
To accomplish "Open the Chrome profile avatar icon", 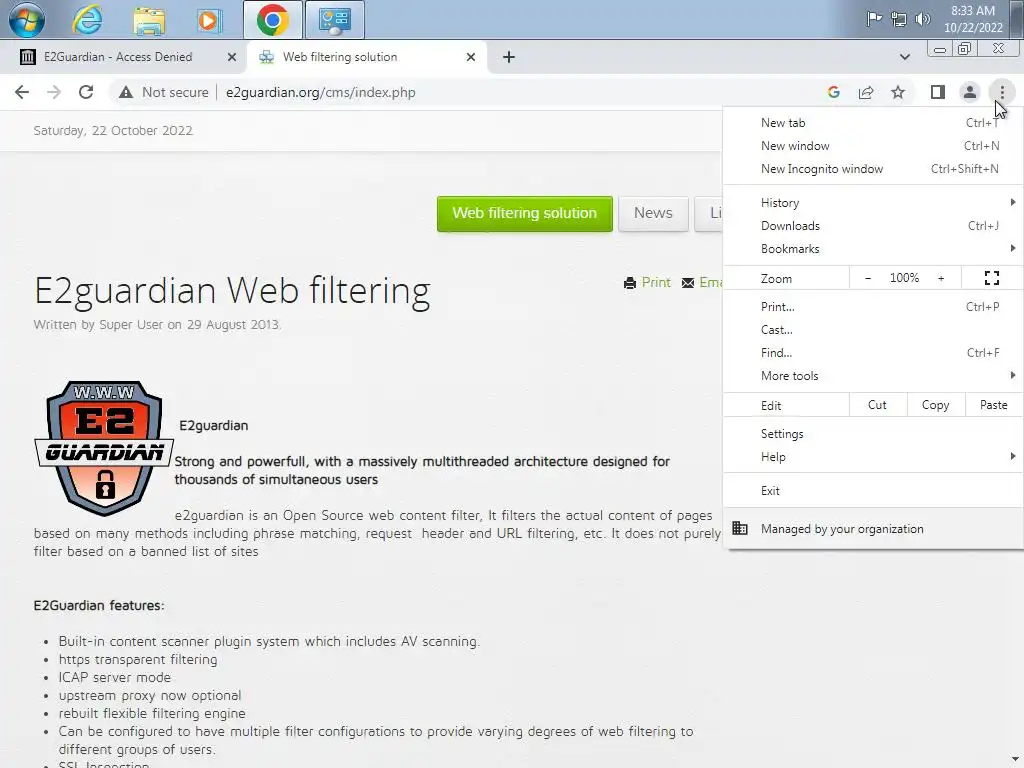I will (970, 92).
